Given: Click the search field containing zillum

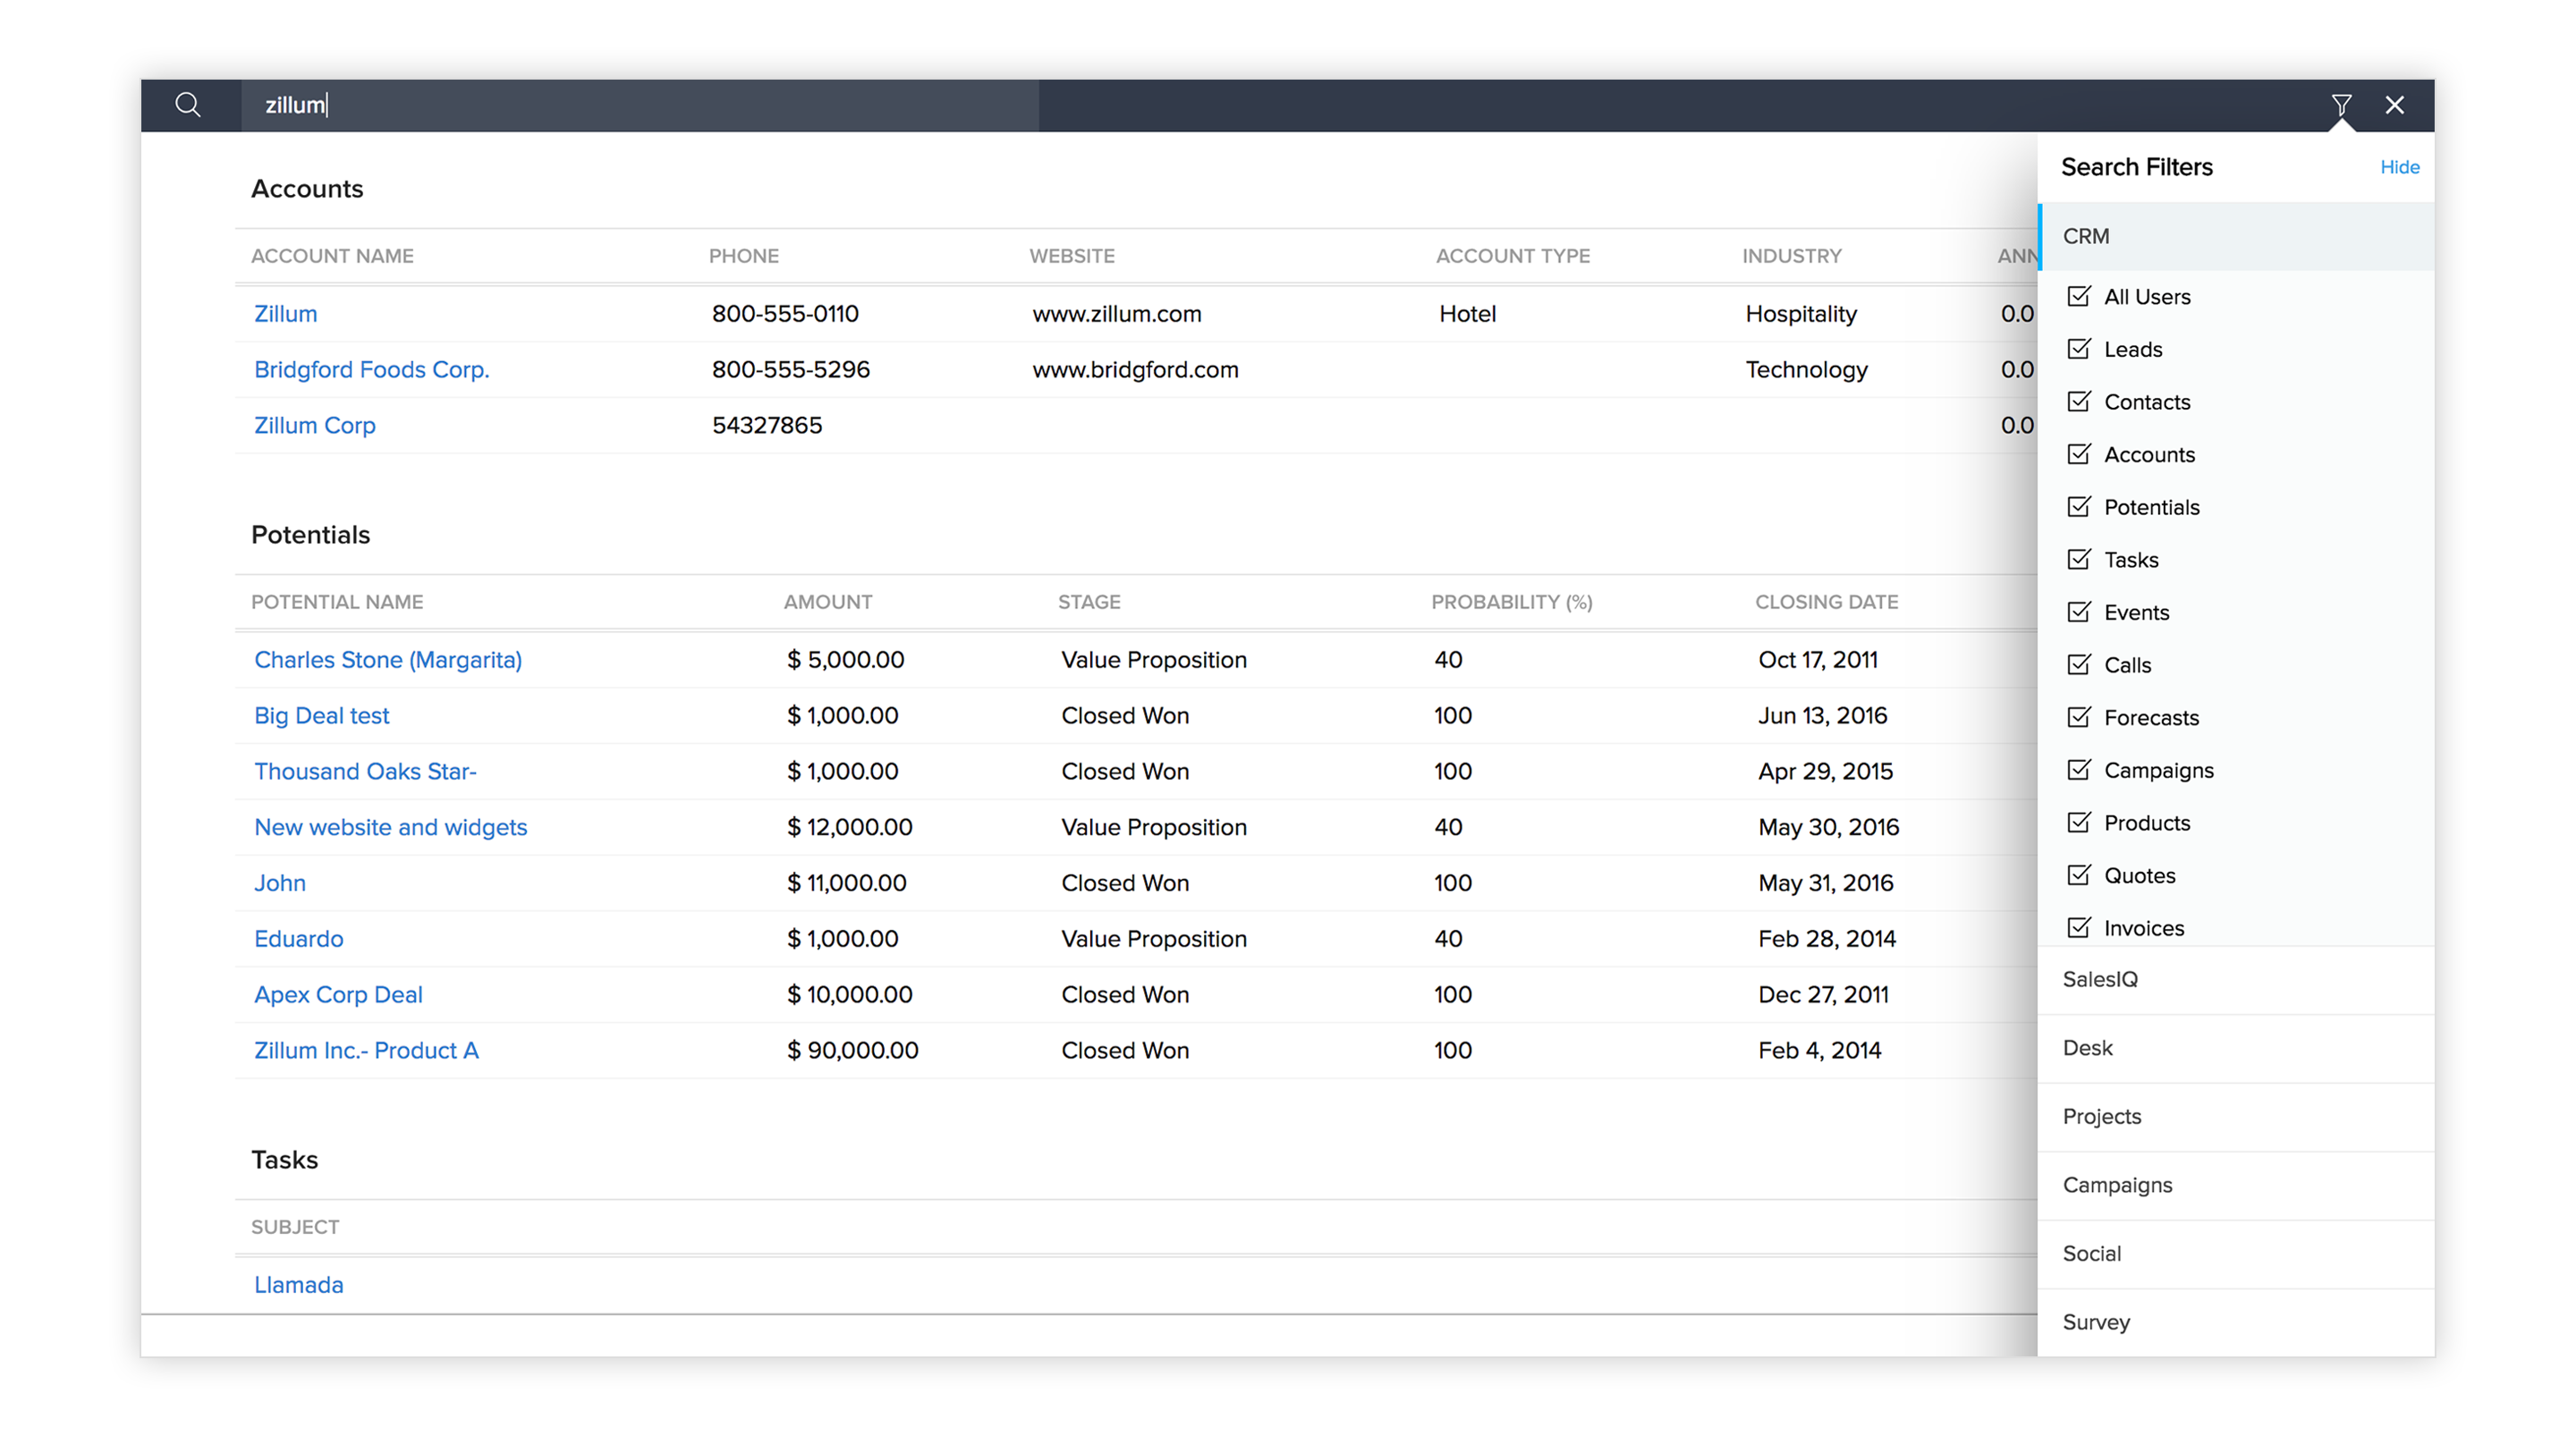Looking at the screenshot, I should 640,105.
